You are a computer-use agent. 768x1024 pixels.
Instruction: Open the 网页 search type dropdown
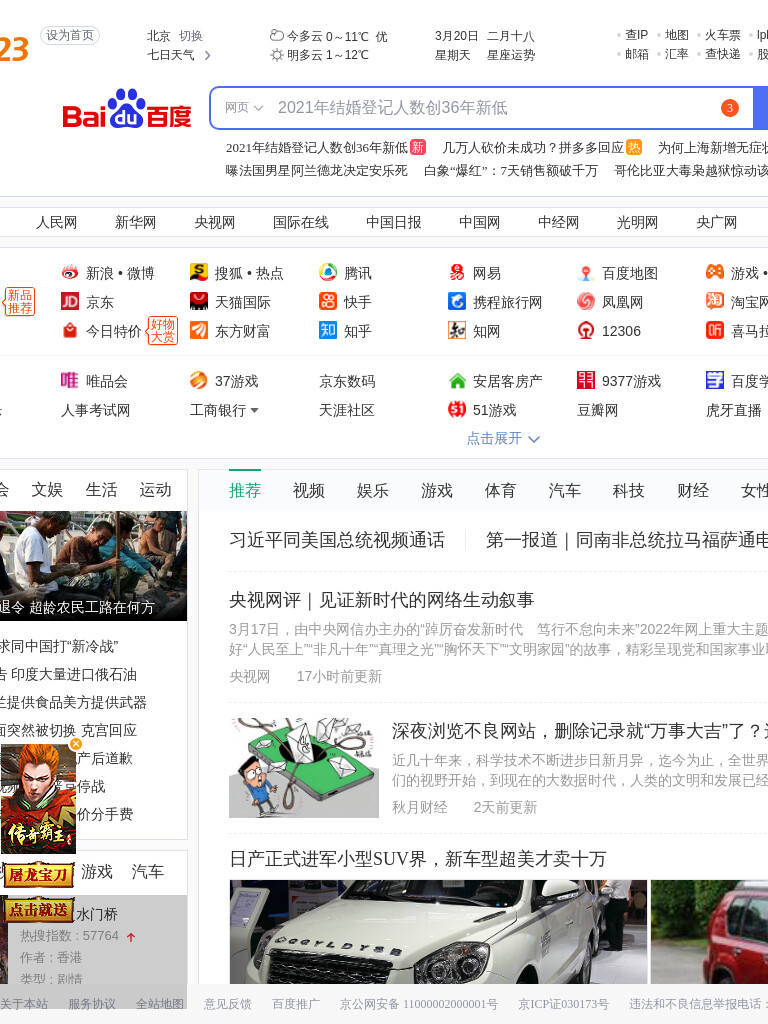(x=244, y=108)
